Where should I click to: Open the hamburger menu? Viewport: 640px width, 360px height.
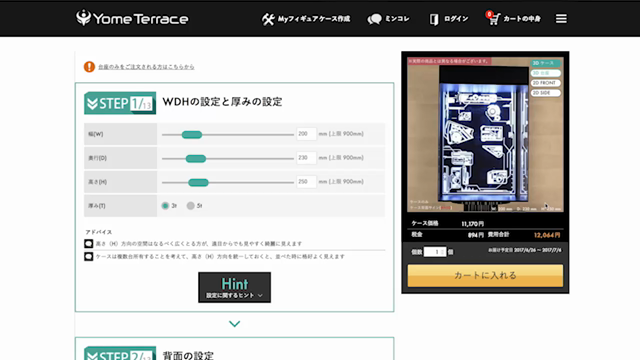coord(561,19)
